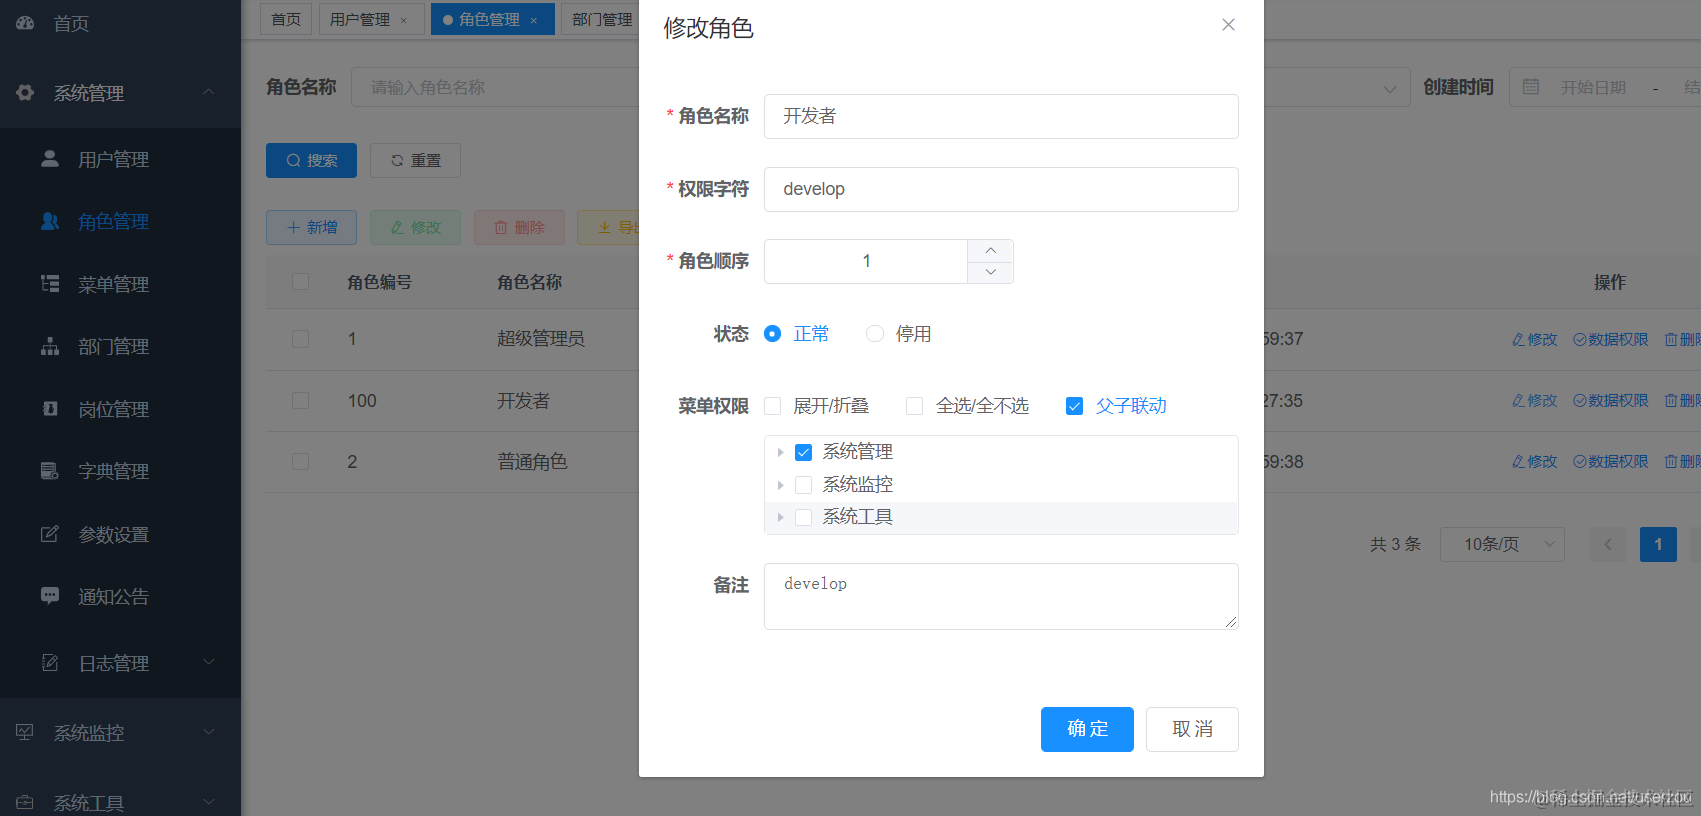Toggle the 展开/折叠 checkbox
Screen dimensions: 1701x816
click(x=772, y=406)
